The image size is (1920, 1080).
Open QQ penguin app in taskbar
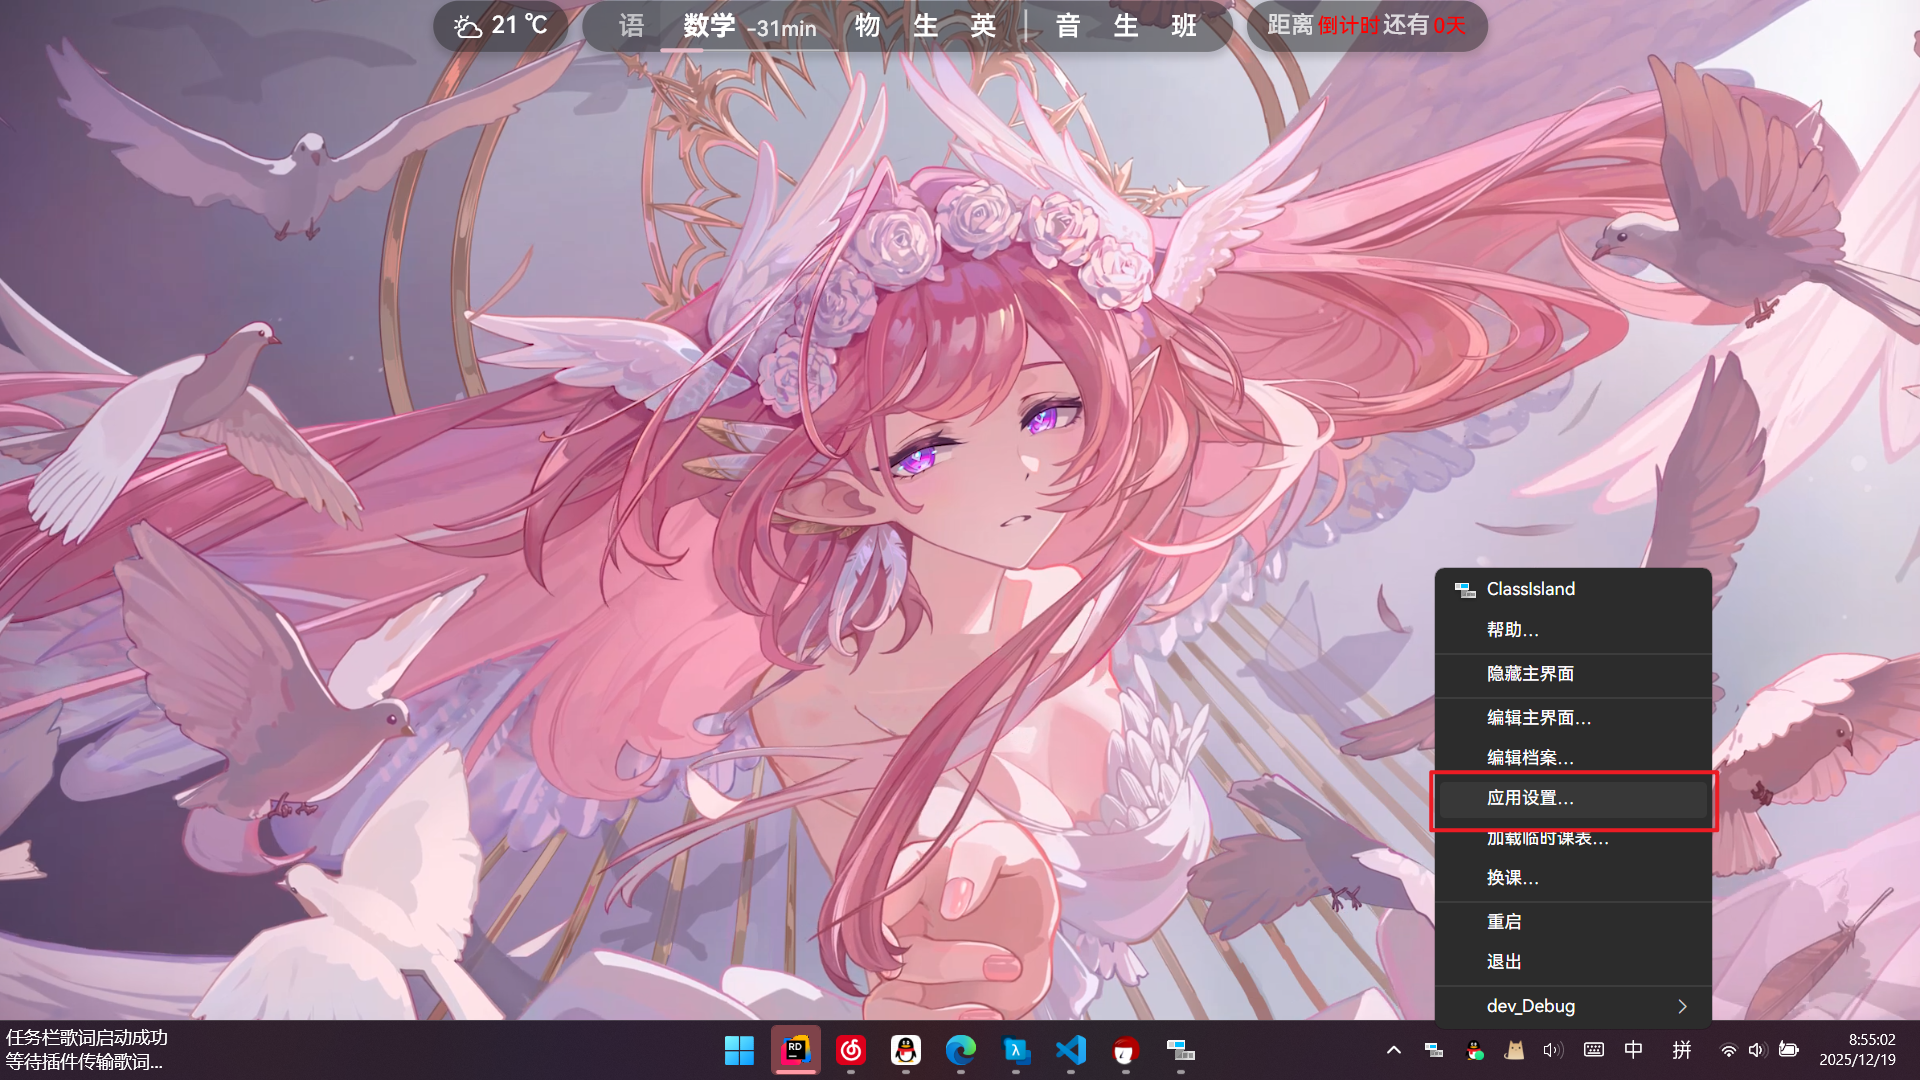906,1050
